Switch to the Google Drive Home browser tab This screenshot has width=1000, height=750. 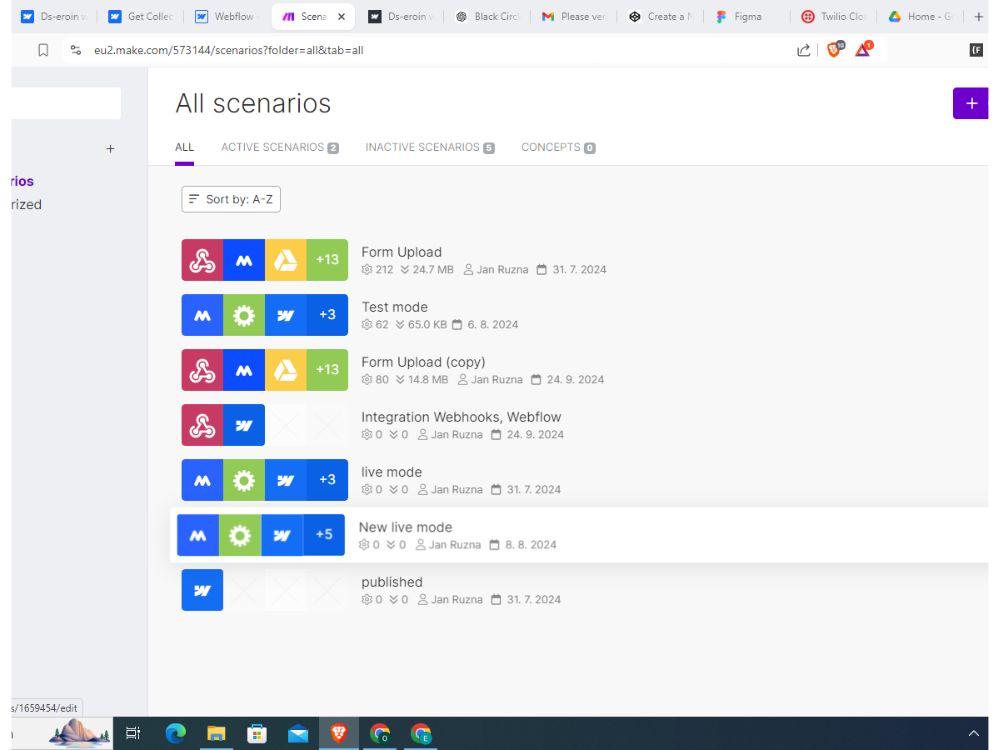[922, 17]
